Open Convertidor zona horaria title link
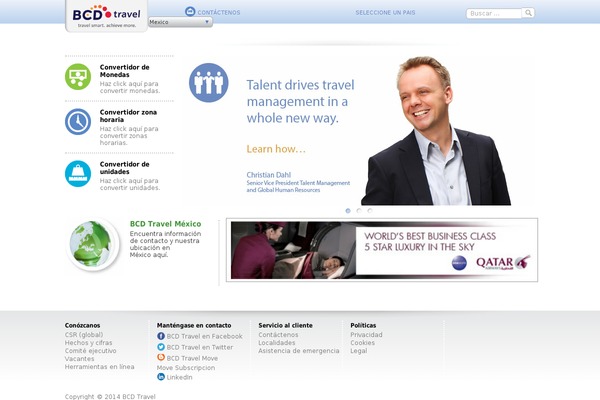 click(128, 116)
